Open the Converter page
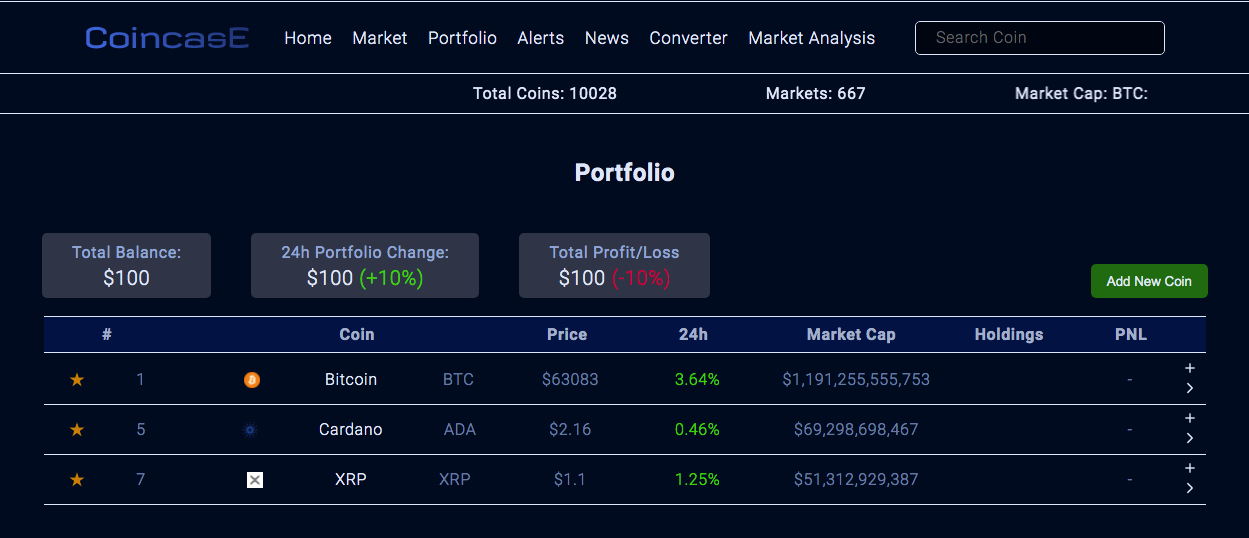Viewport: 1249px width, 538px height. click(688, 38)
